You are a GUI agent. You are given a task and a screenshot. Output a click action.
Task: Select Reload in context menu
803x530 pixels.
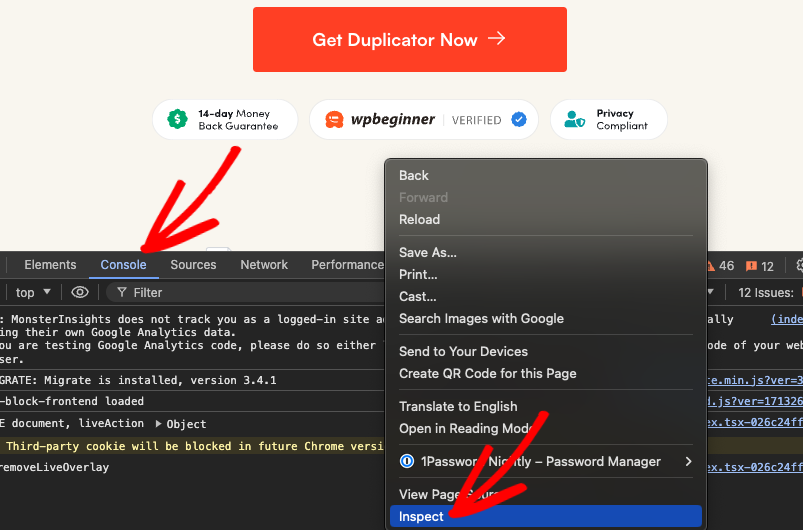546,220
